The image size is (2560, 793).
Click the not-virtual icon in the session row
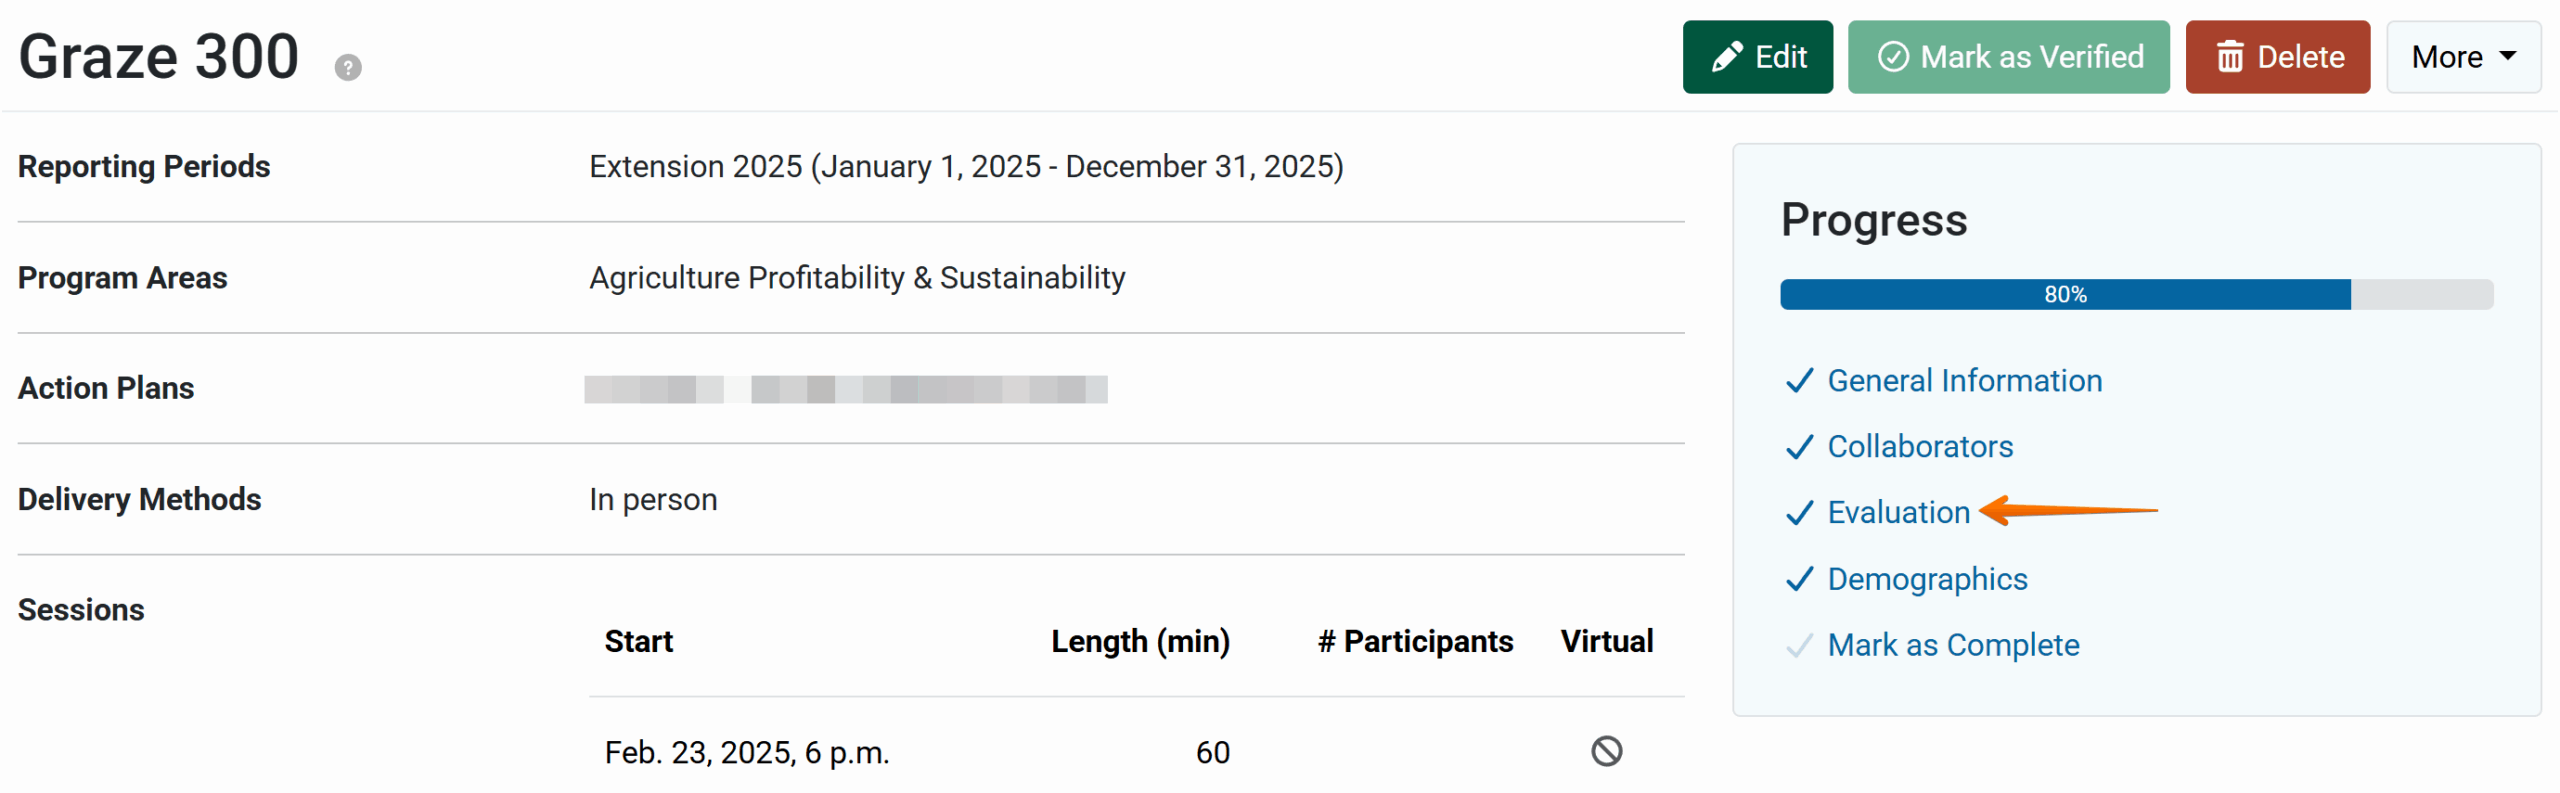(1606, 751)
